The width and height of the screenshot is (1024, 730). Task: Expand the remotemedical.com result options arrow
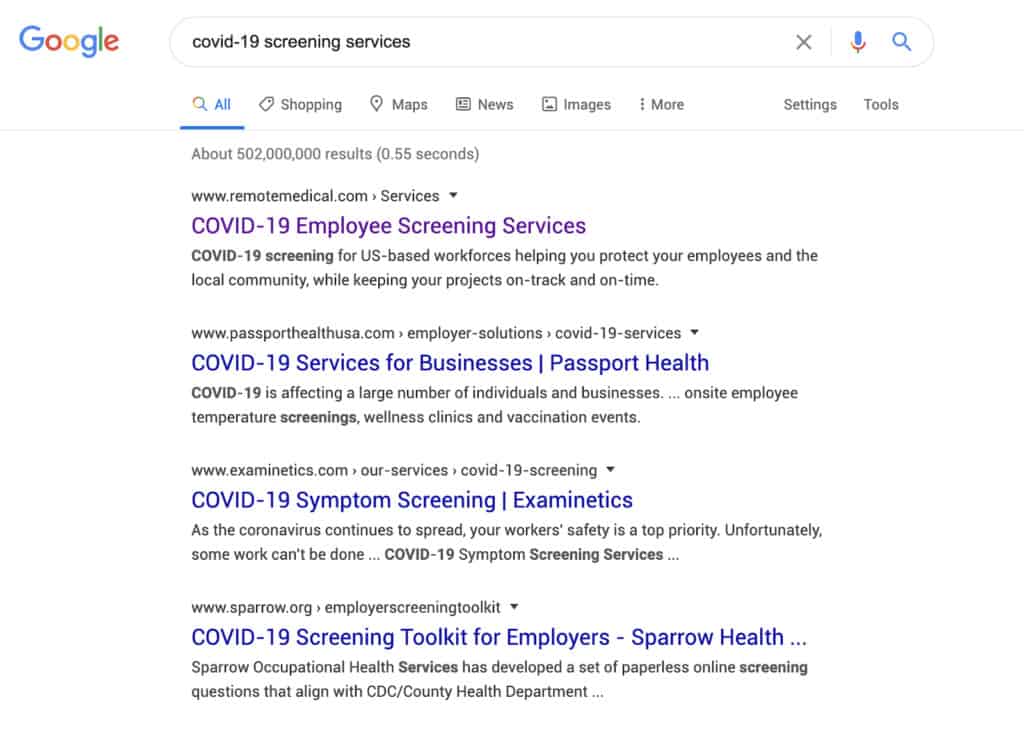click(x=454, y=196)
